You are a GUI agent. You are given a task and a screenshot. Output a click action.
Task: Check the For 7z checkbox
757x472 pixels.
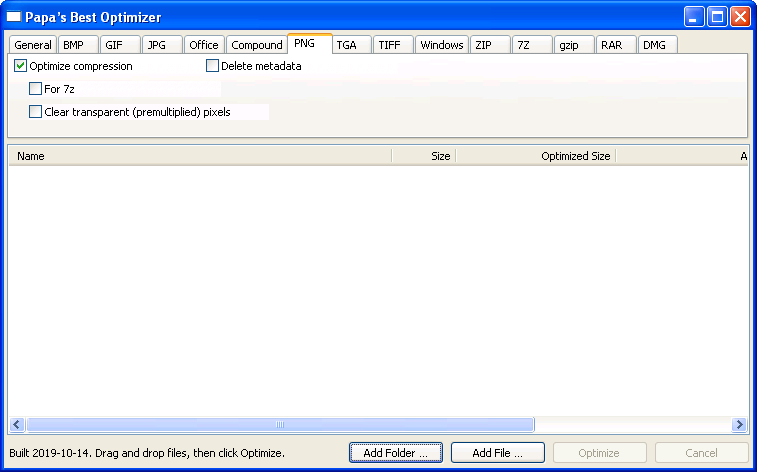[36, 89]
